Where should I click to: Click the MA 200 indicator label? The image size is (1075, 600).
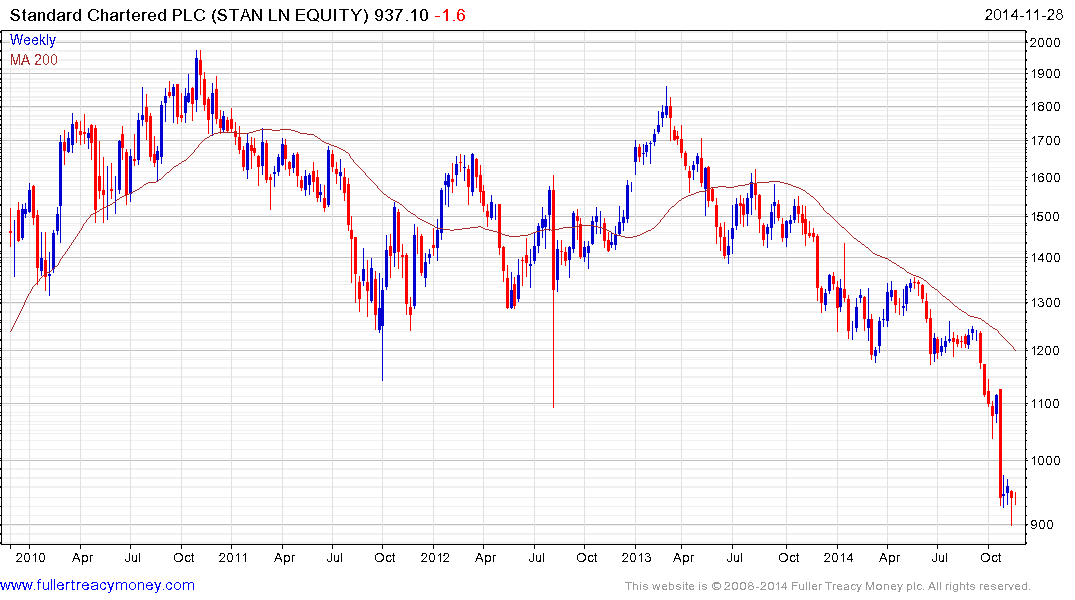tap(34, 60)
